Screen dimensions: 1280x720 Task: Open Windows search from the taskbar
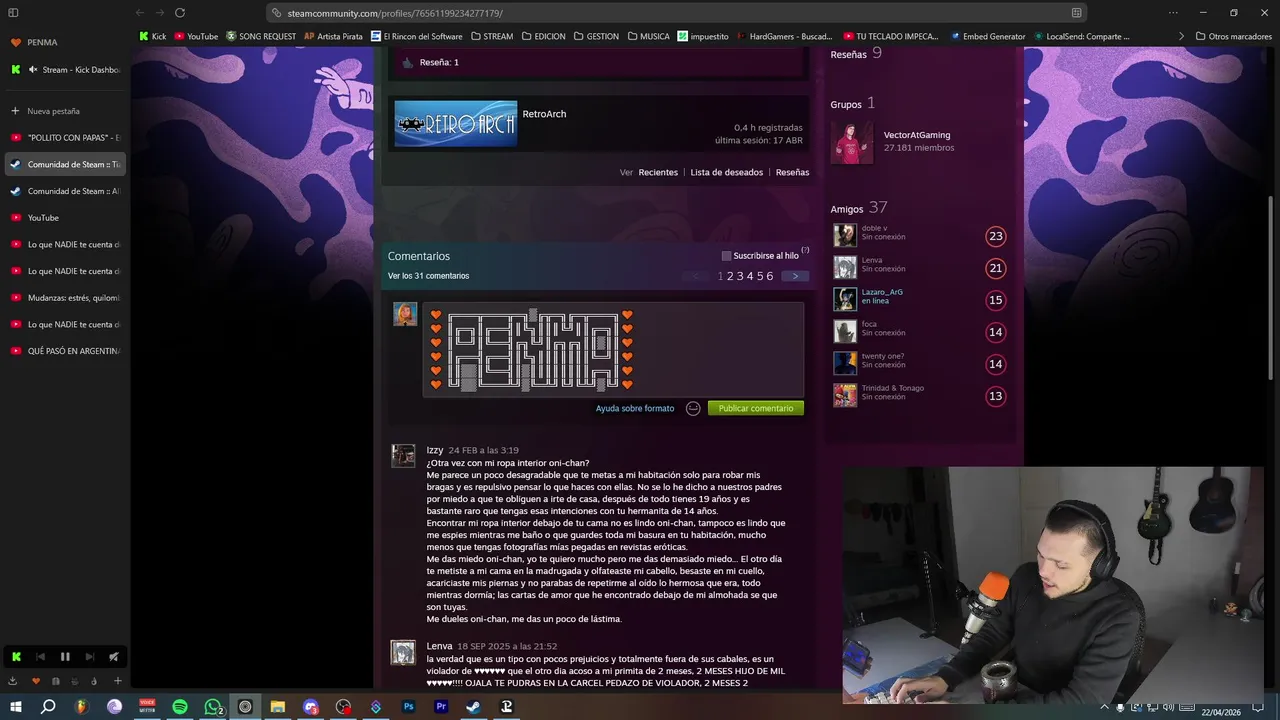point(48,707)
